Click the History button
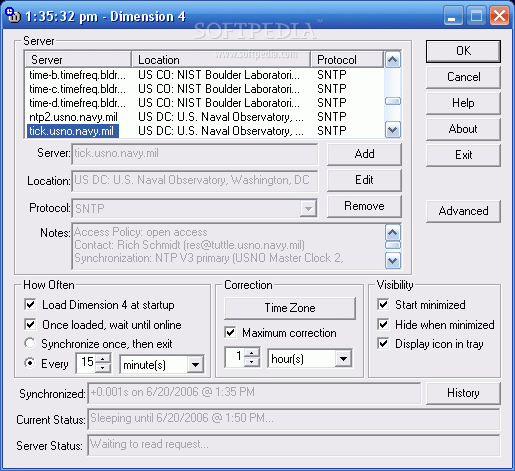515x471 pixels. pos(463,393)
